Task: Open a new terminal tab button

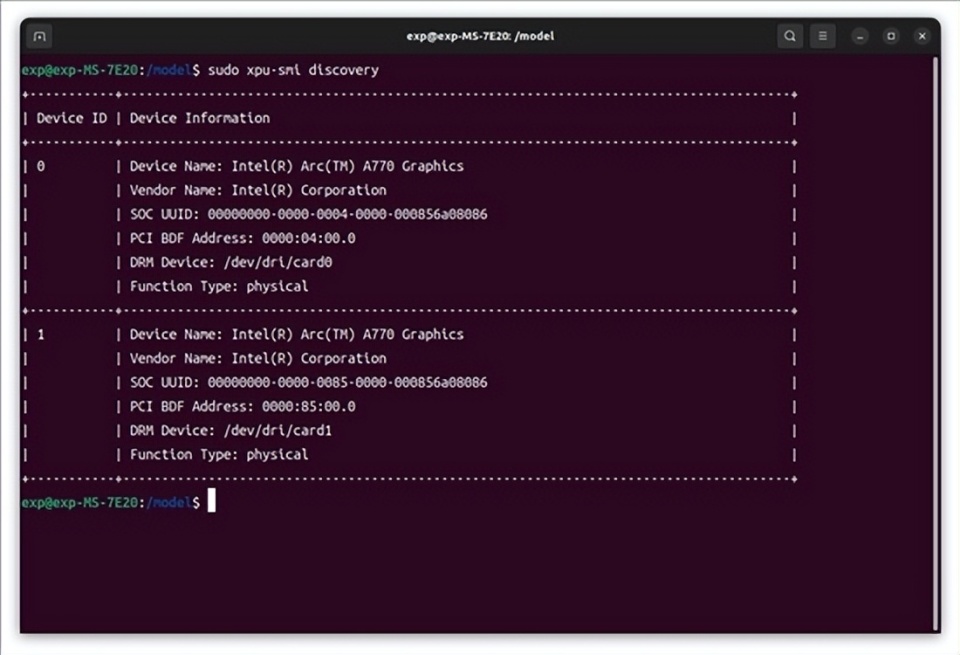Action: coord(39,36)
